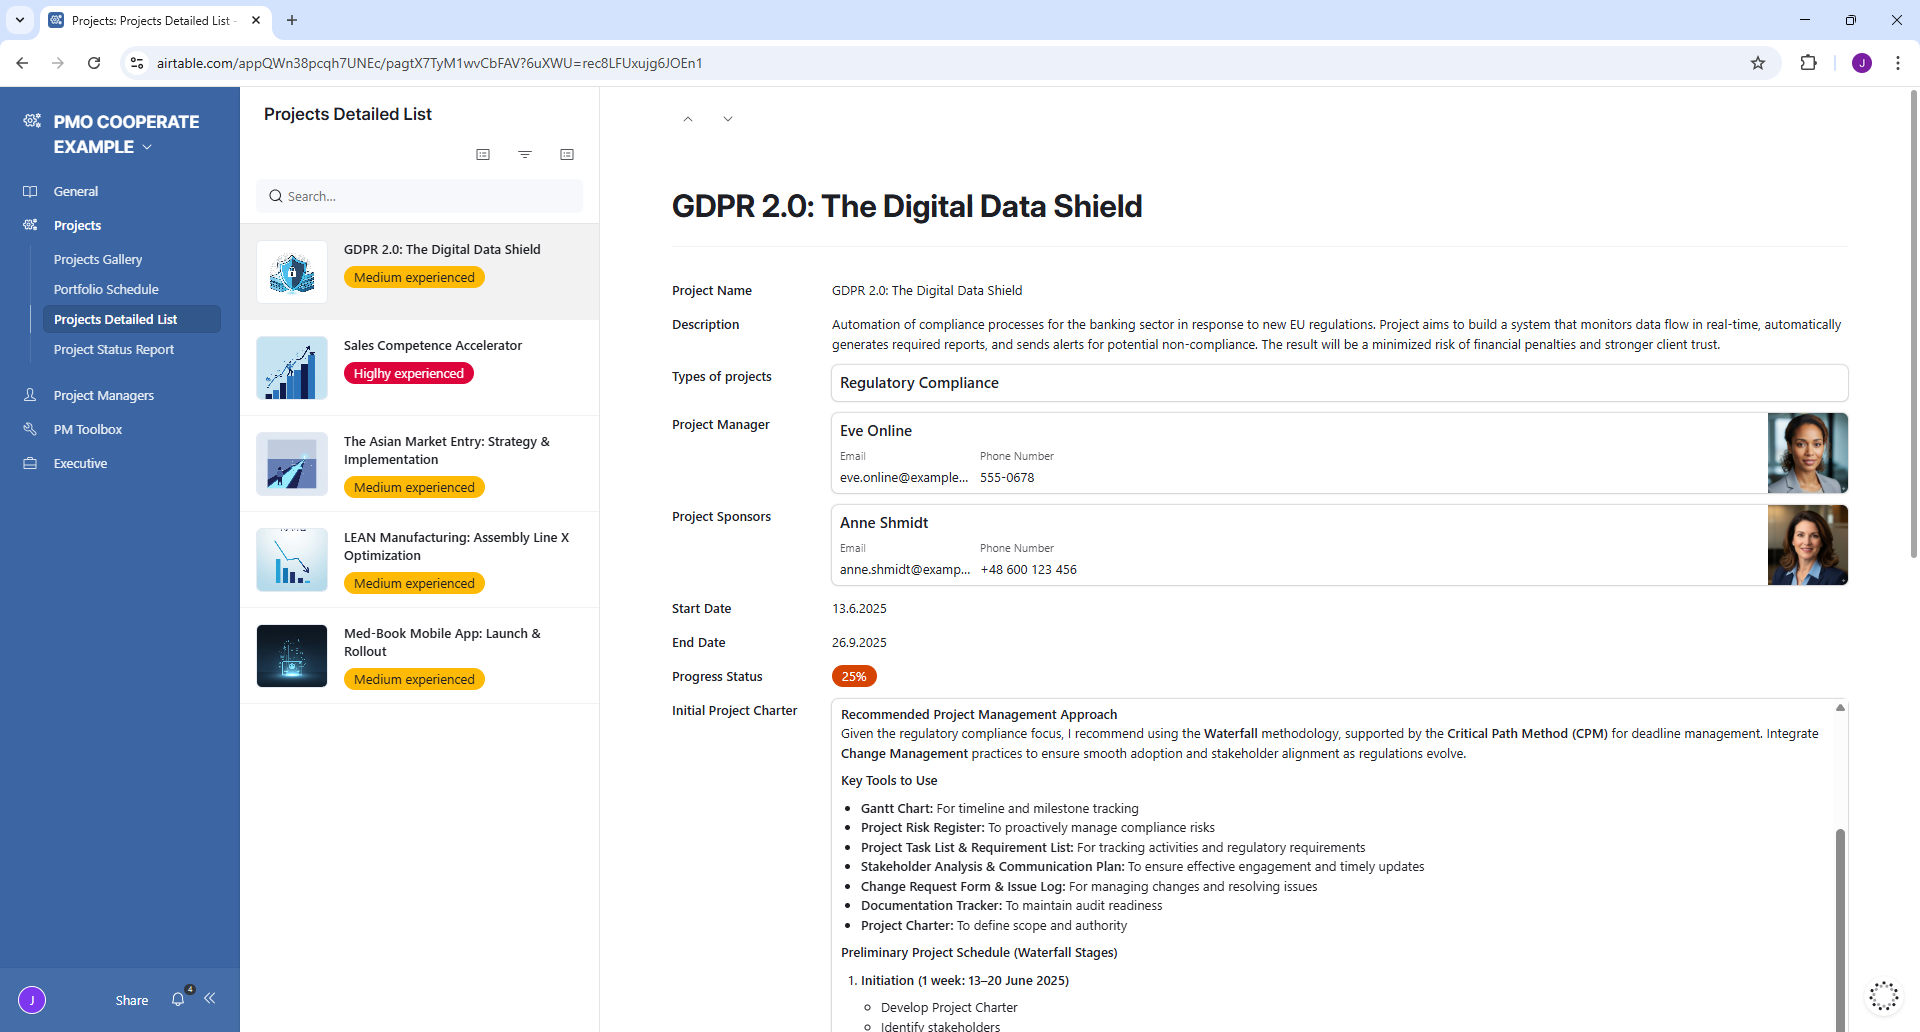Click the user avatar in sidebar footer
Screen dimensions: 1920x1032
32,999
